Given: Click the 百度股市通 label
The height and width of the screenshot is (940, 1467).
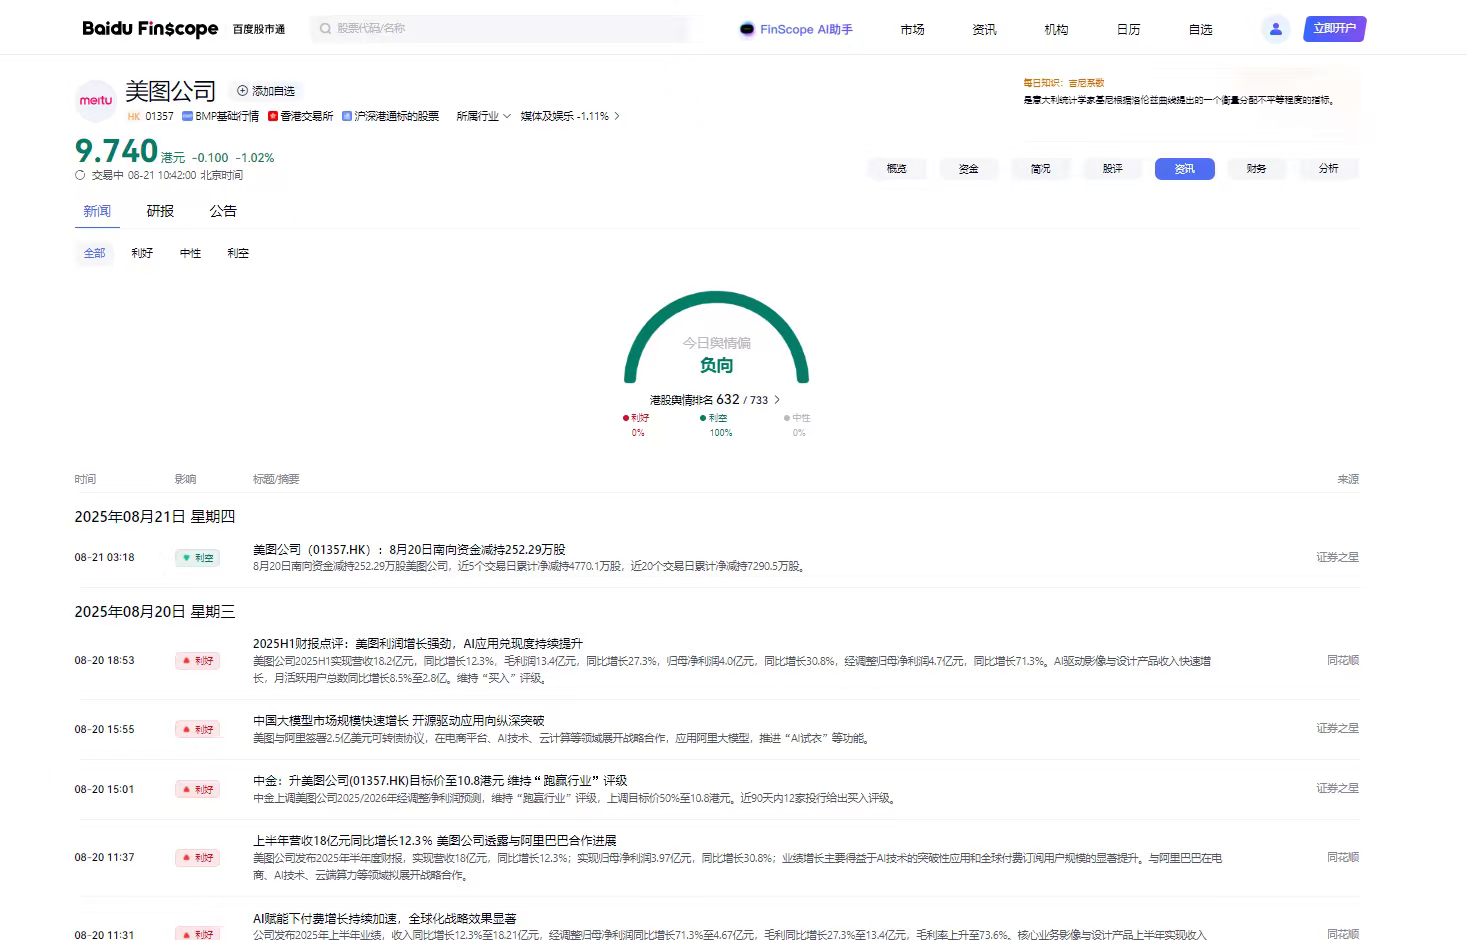Looking at the screenshot, I should click(259, 30).
